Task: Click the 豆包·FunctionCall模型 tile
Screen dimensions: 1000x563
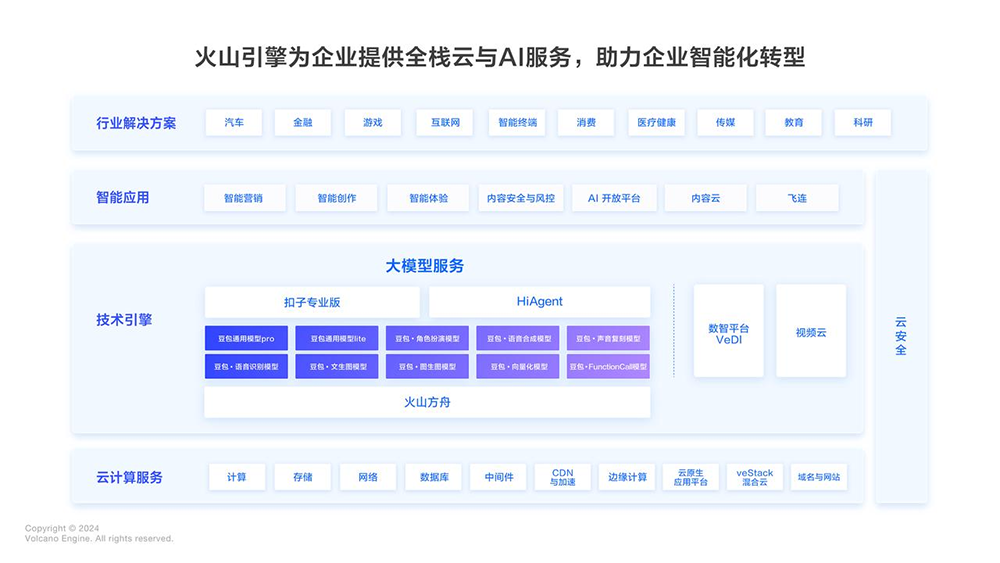Action: (x=608, y=367)
